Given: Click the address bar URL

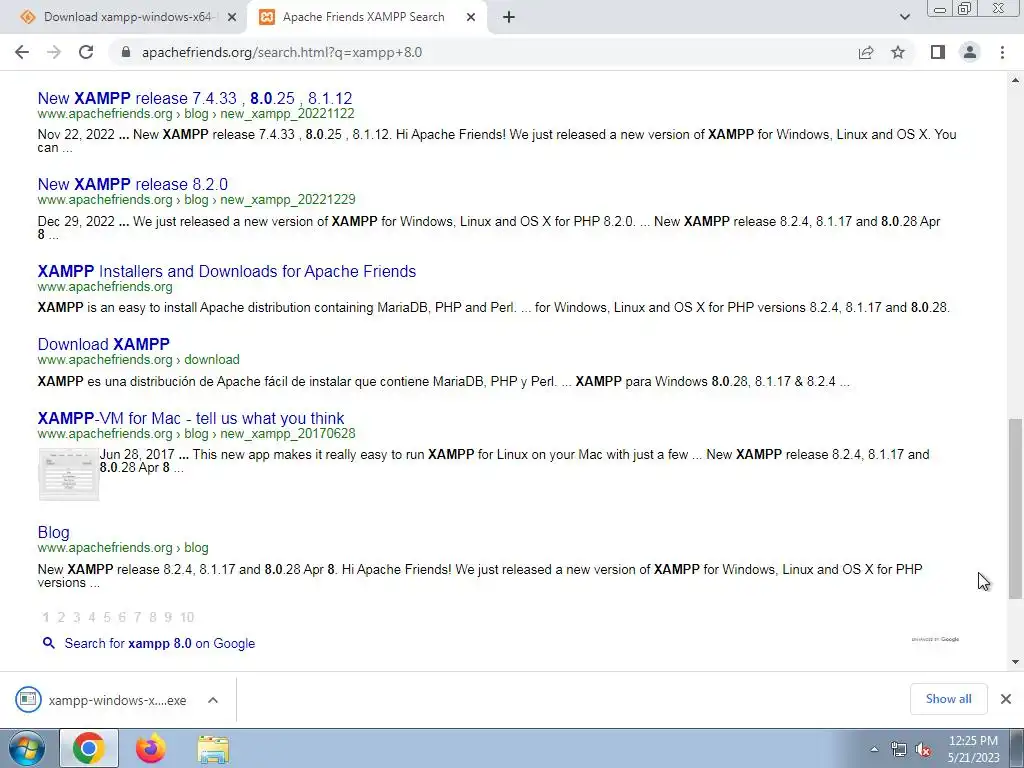Looking at the screenshot, I should pos(281,52).
